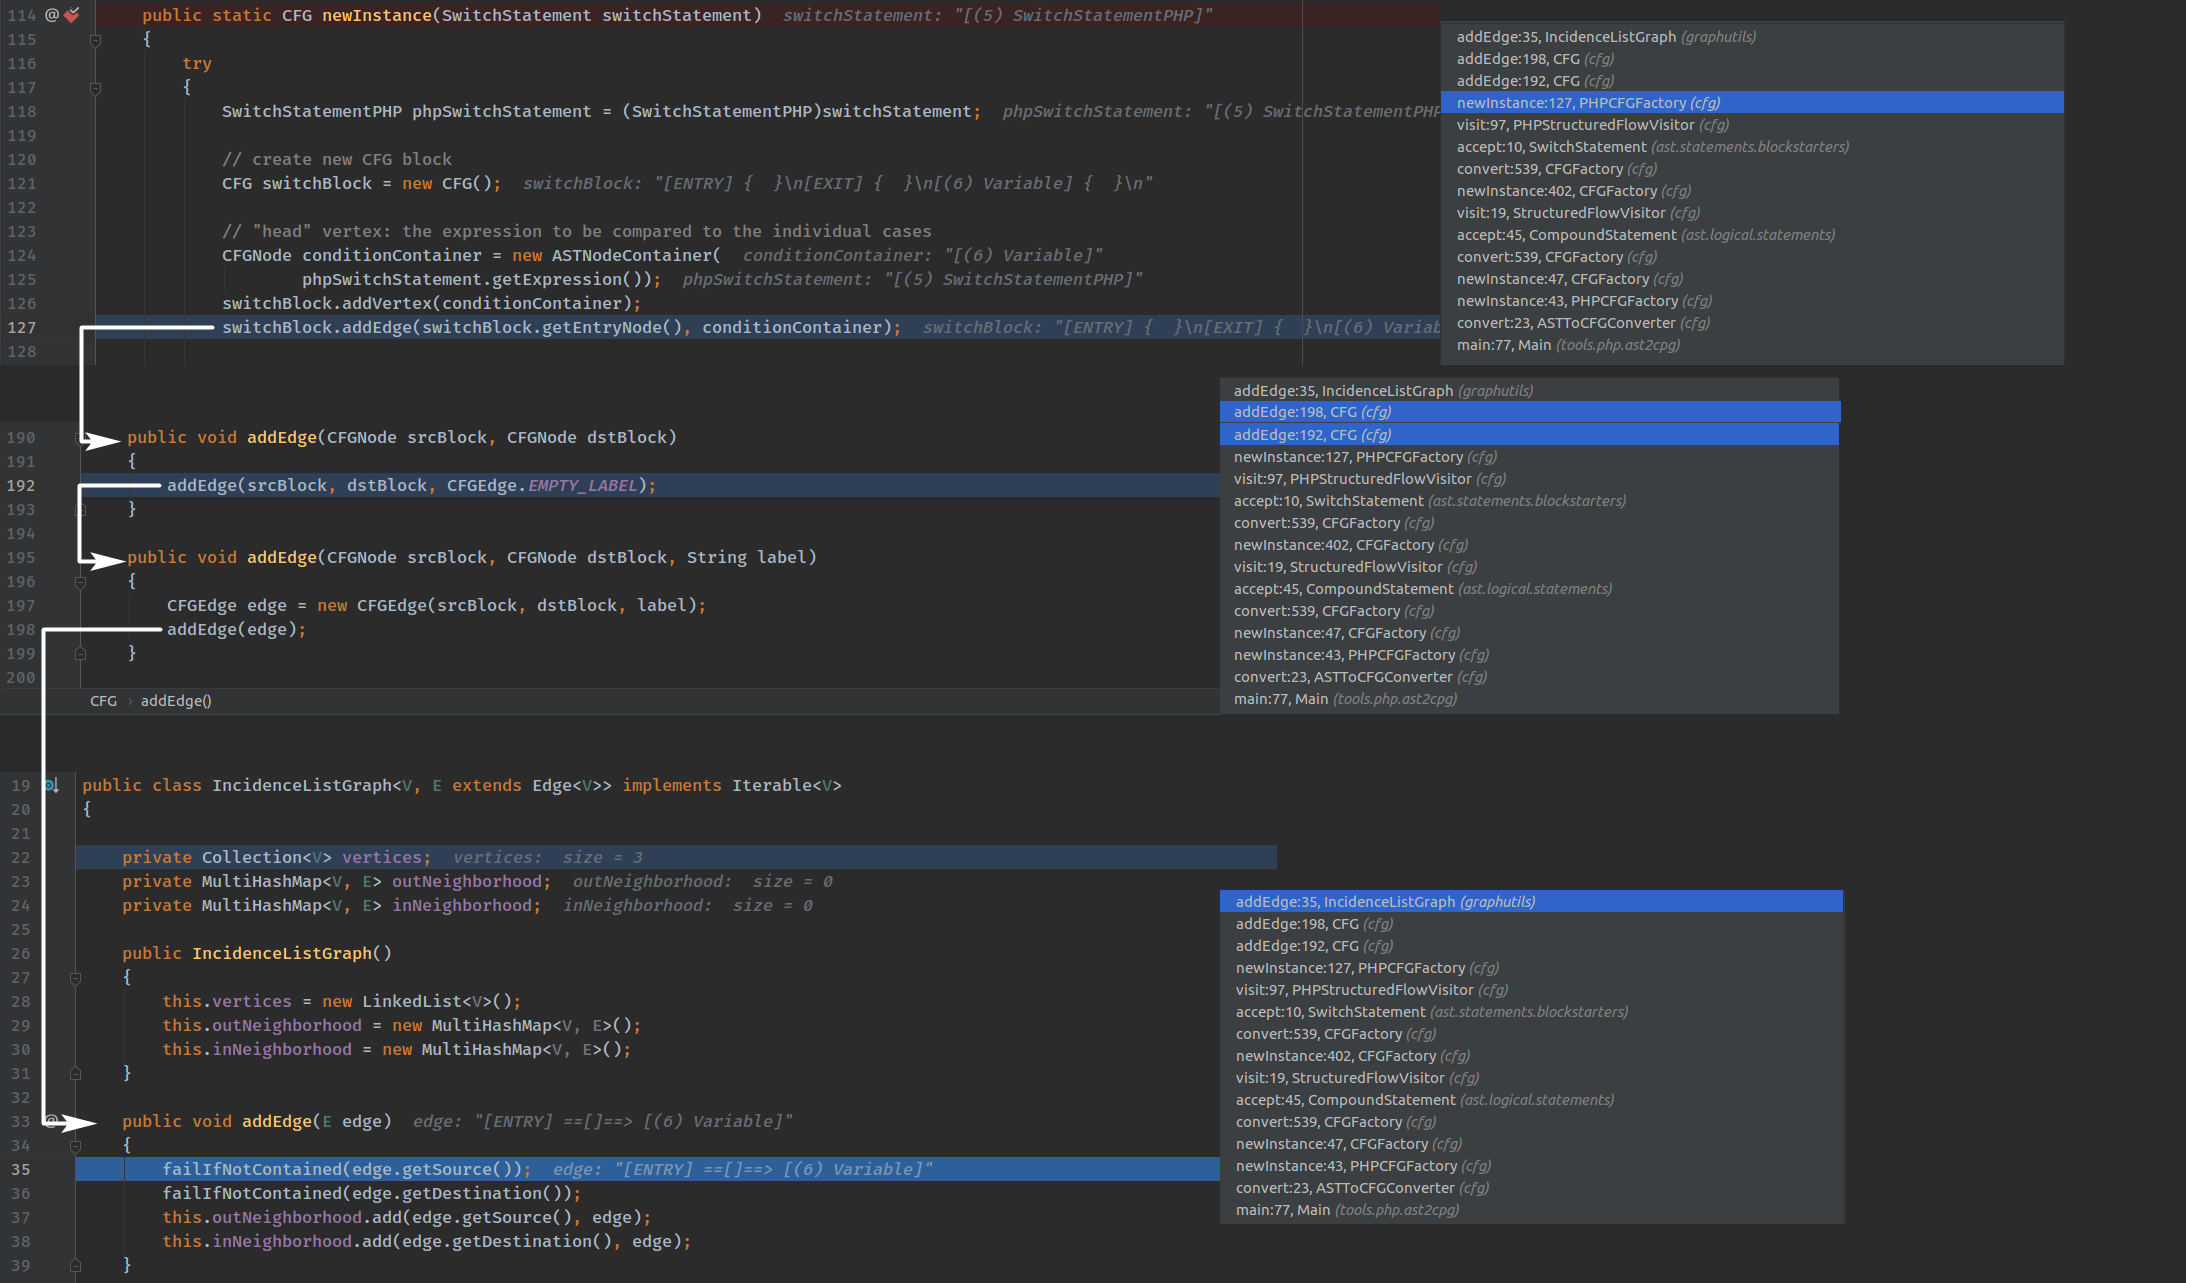Collapse the constructor fold marker on line 27

pyautogui.click(x=75, y=978)
